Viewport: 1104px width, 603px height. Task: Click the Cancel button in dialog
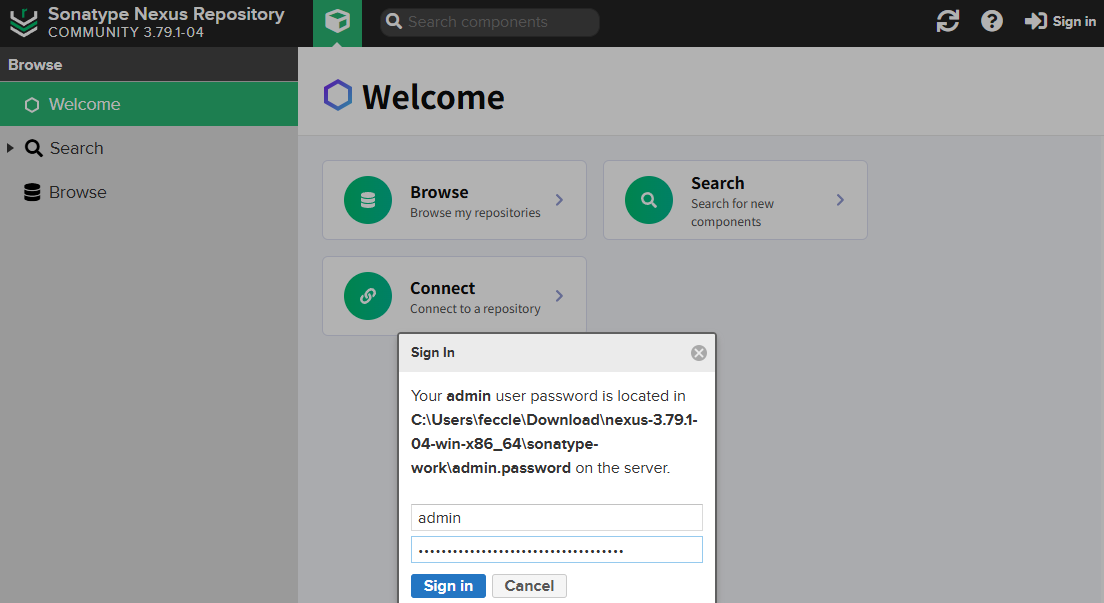(x=529, y=586)
